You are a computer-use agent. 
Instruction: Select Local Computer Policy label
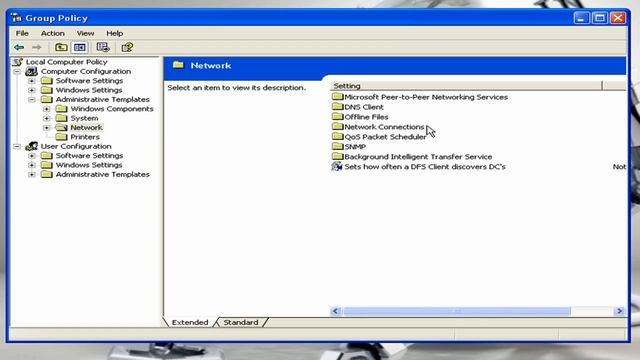pyautogui.click(x=67, y=62)
